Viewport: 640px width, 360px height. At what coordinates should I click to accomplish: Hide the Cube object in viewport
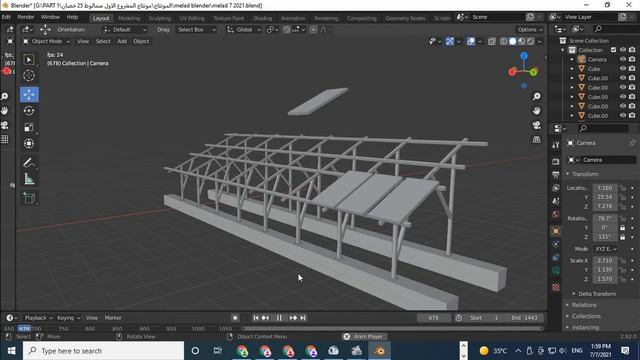[623, 69]
